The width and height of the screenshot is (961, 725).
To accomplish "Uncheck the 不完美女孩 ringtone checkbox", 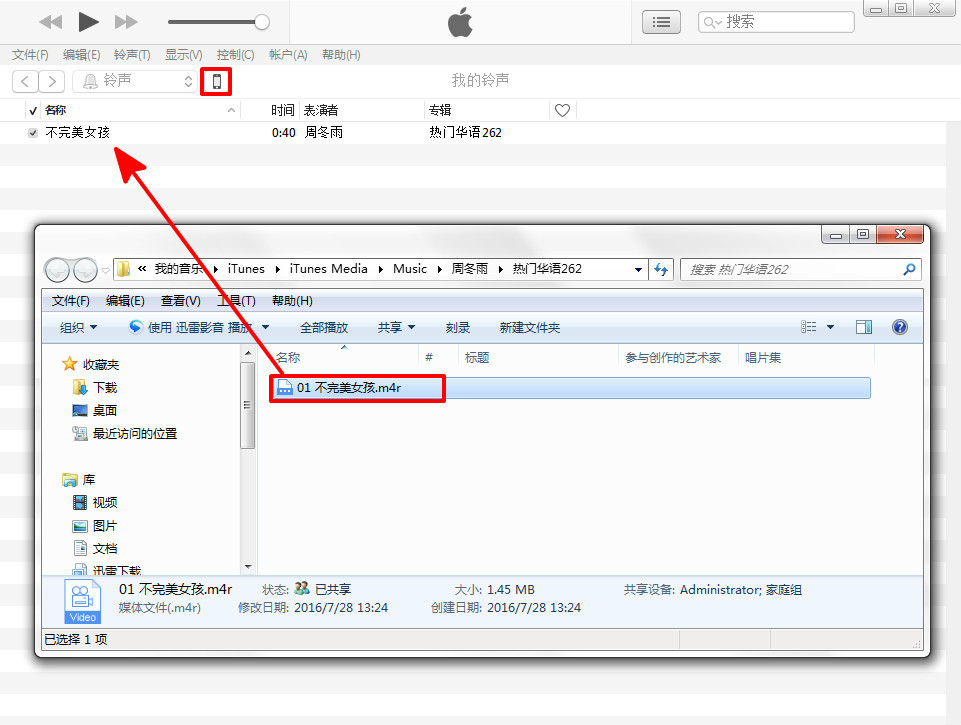I will pyautogui.click(x=33, y=132).
